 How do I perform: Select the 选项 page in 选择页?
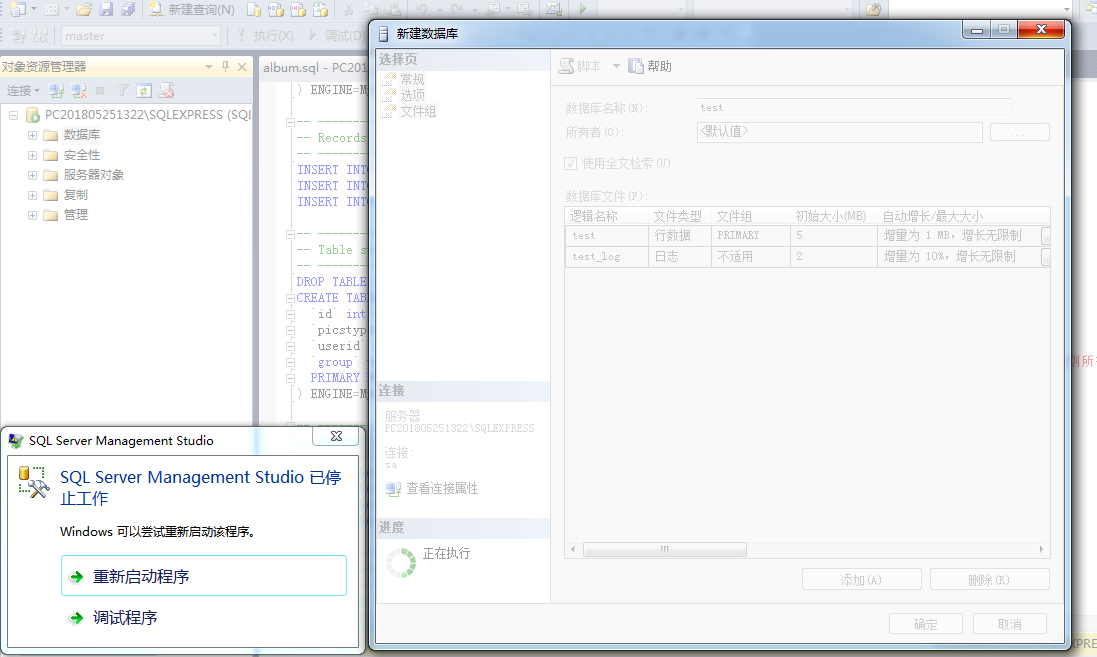pyautogui.click(x=412, y=94)
